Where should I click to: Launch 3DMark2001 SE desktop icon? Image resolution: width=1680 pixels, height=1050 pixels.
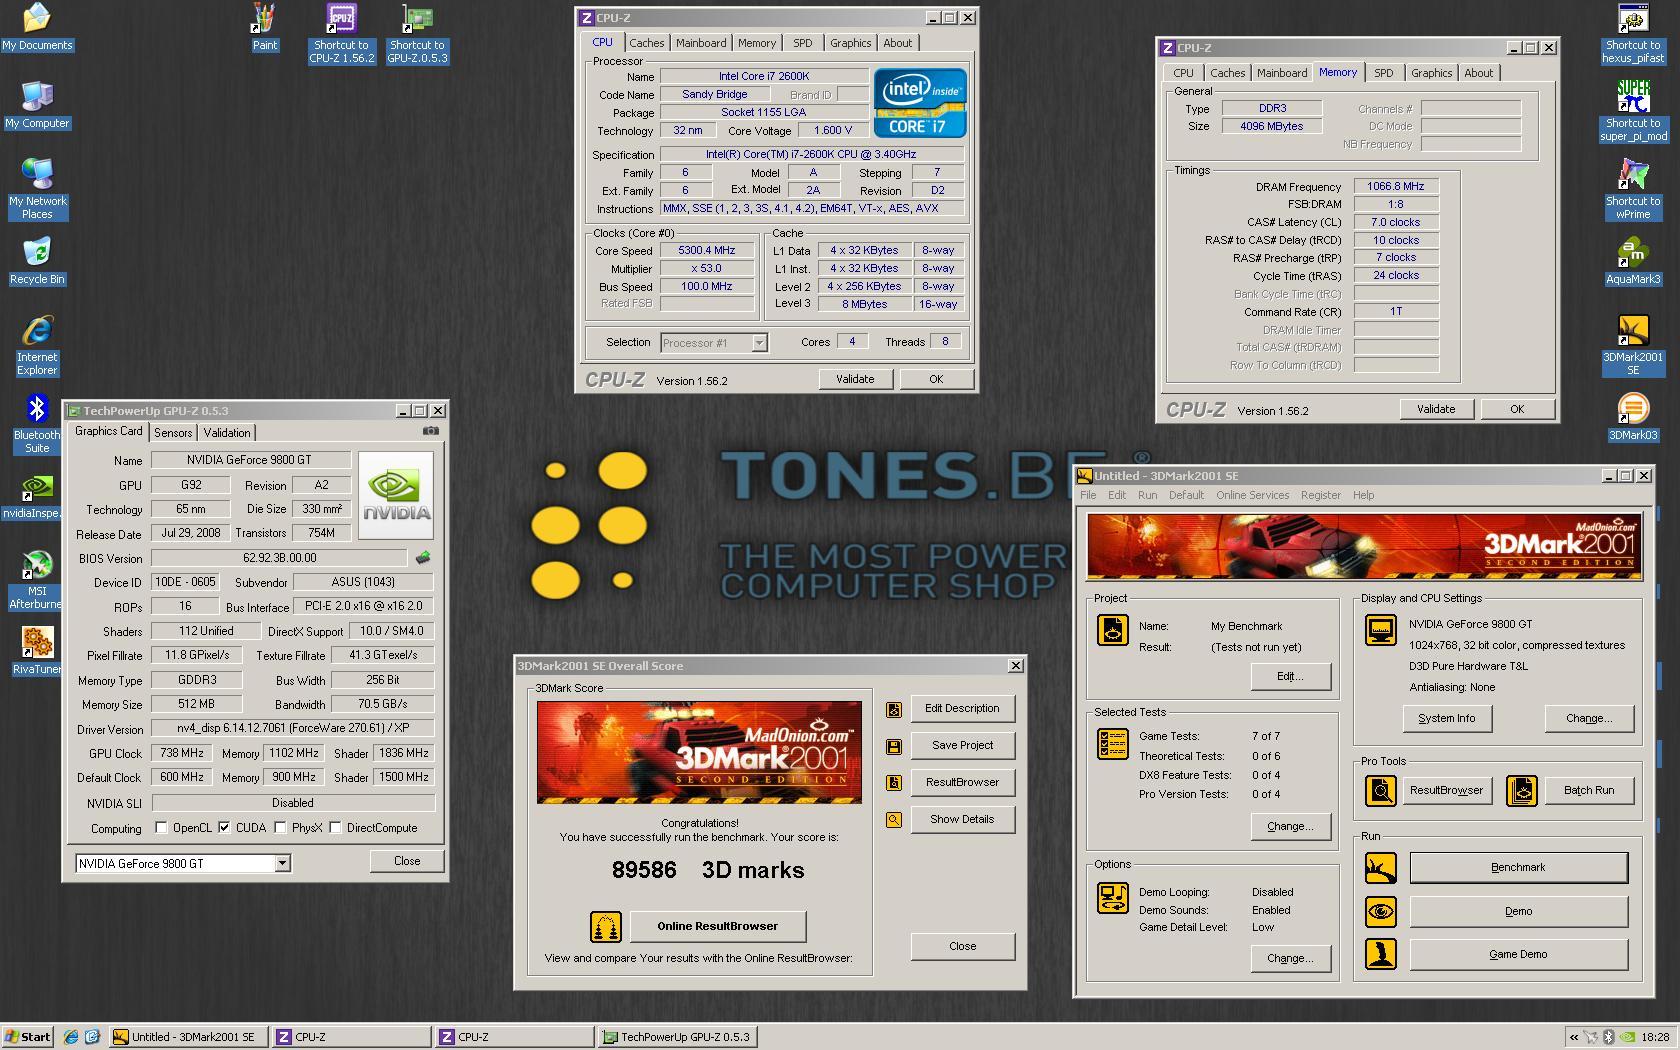(x=1633, y=345)
